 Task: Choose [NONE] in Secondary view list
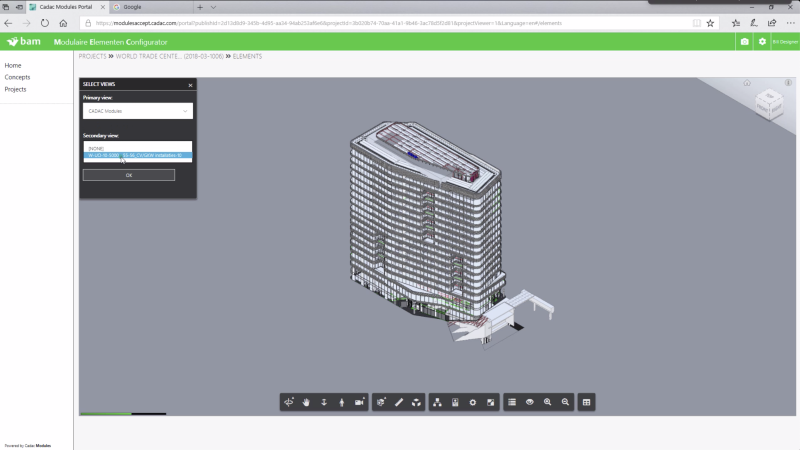tap(137, 148)
